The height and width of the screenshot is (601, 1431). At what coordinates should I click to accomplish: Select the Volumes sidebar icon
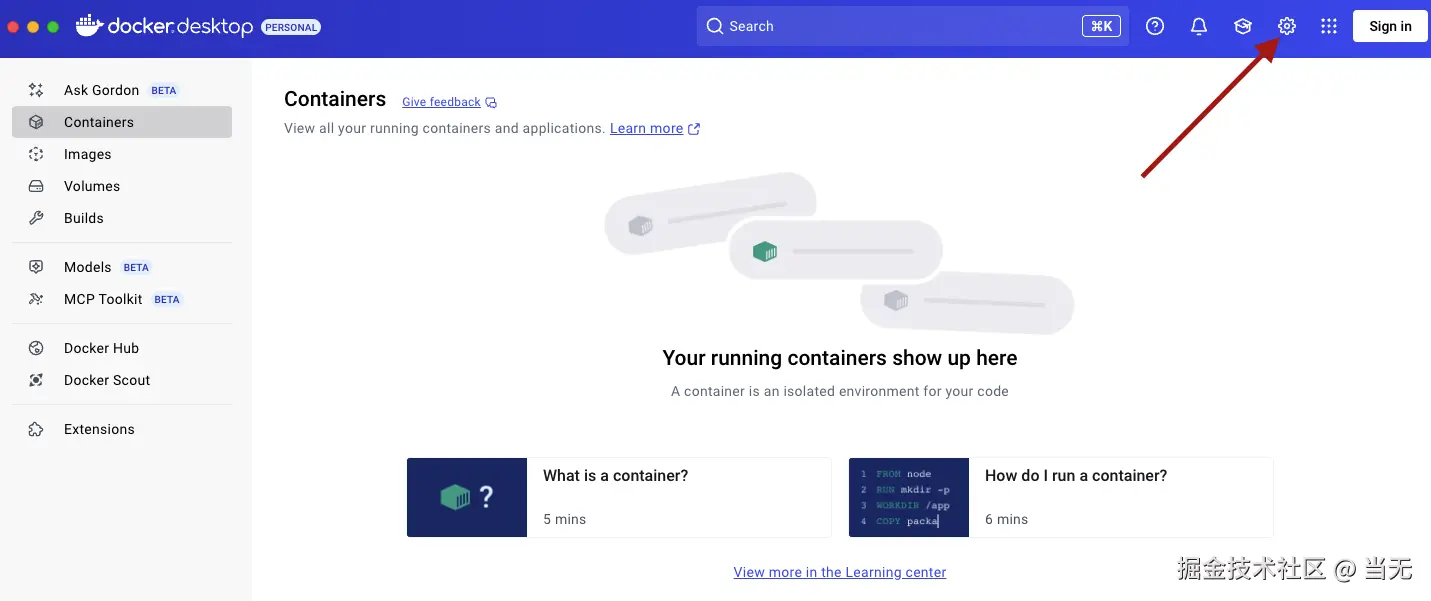click(x=92, y=186)
